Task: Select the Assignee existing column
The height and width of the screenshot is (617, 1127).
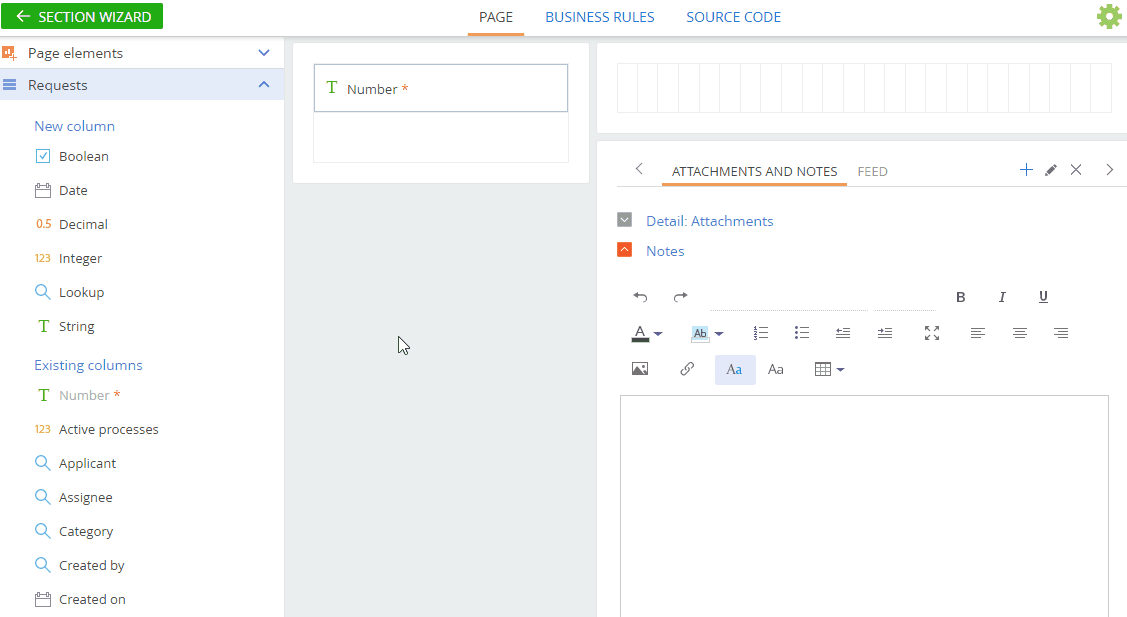Action: [x=74, y=497]
